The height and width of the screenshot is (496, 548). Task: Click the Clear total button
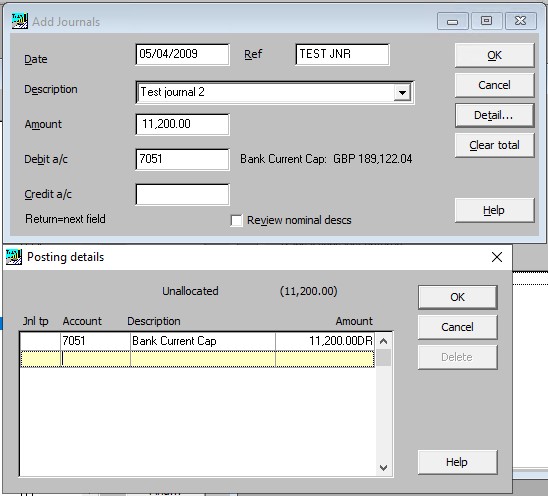pyautogui.click(x=494, y=145)
